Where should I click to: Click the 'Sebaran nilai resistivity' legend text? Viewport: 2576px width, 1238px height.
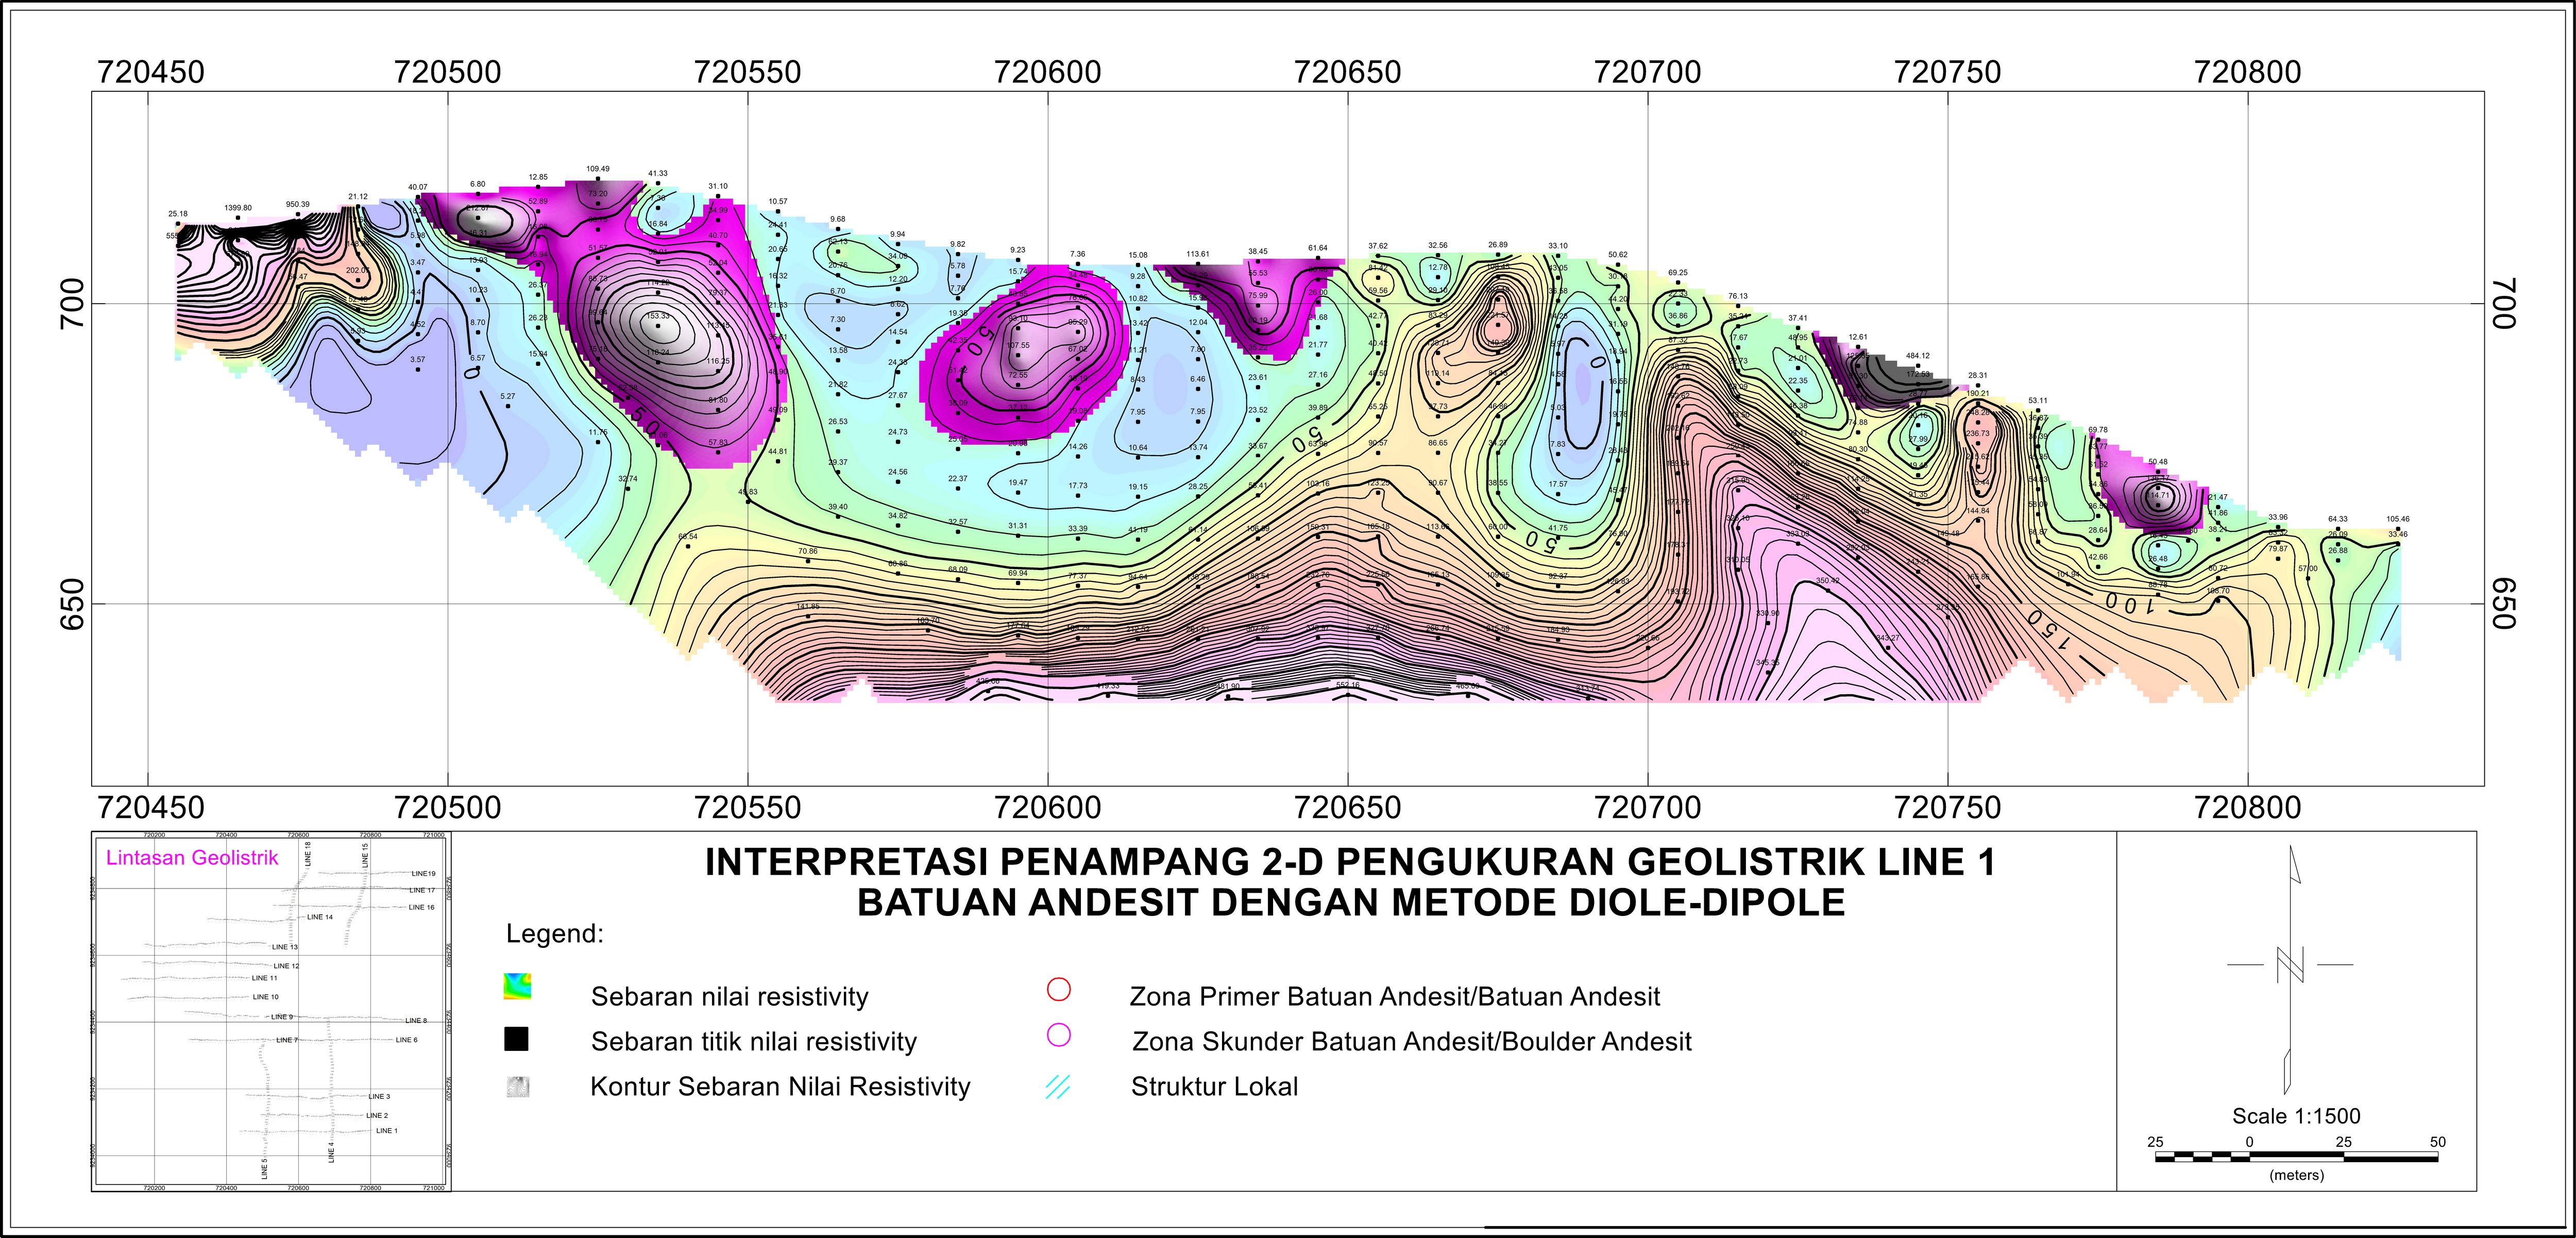729,996
